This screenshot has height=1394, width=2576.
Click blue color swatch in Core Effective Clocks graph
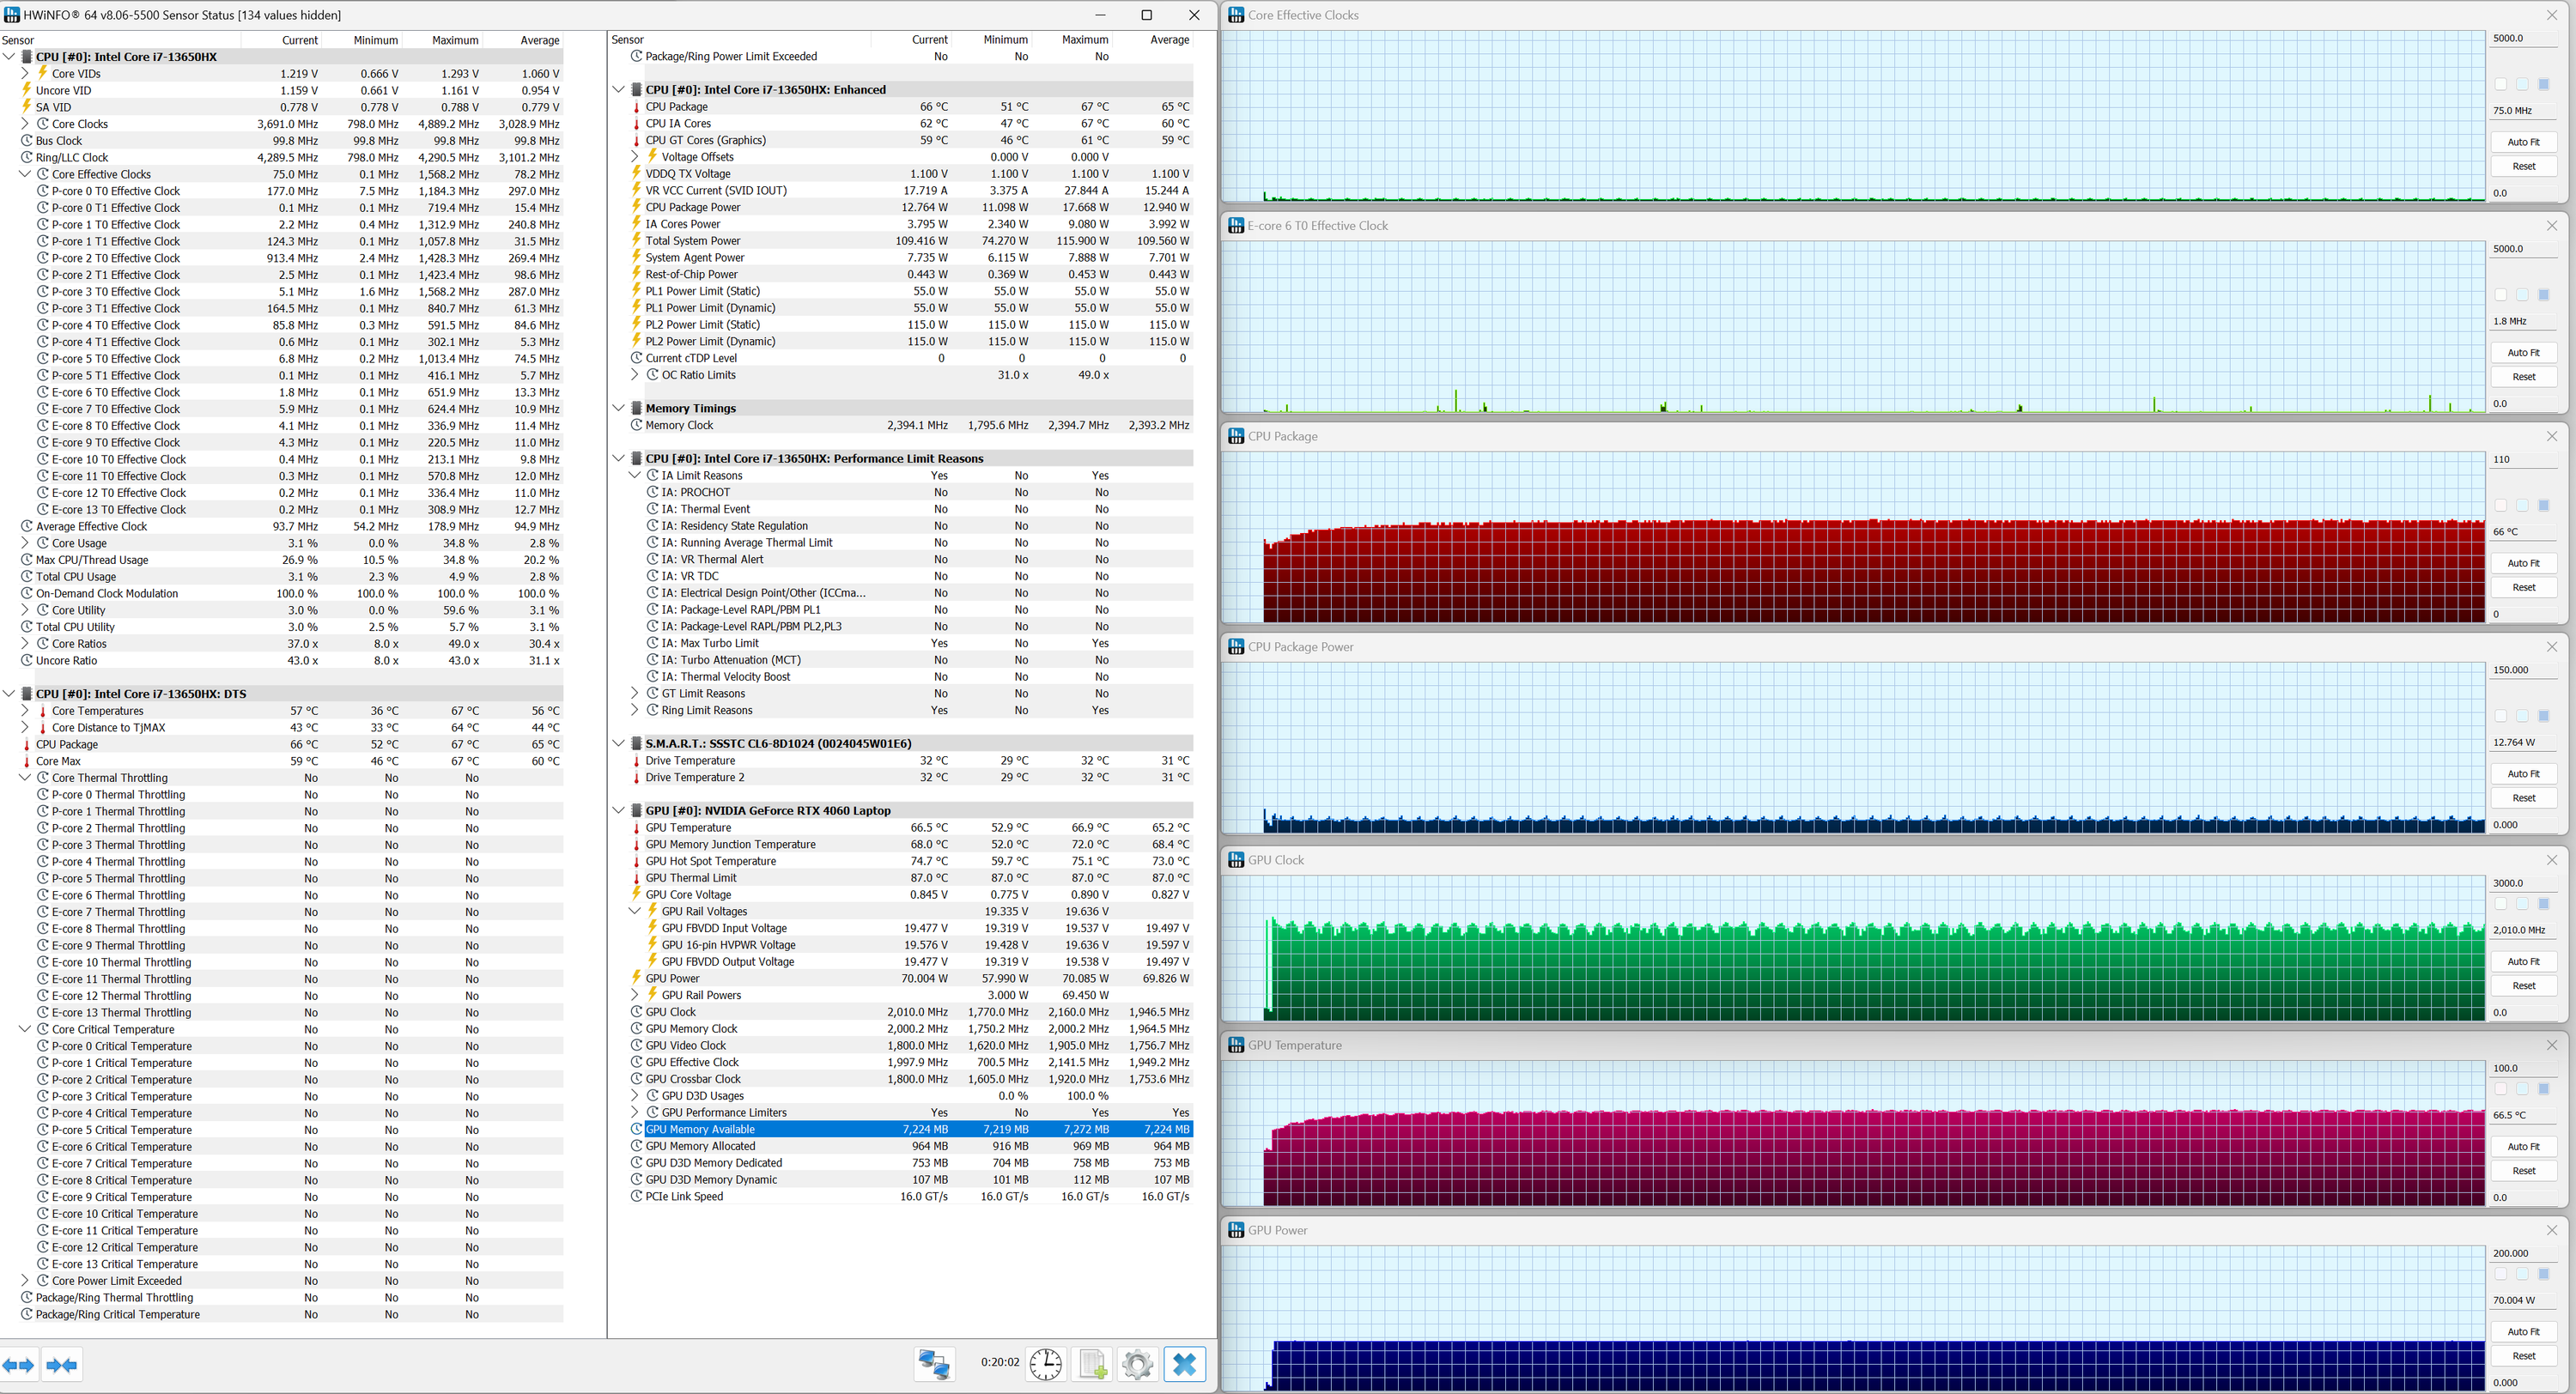(2544, 84)
